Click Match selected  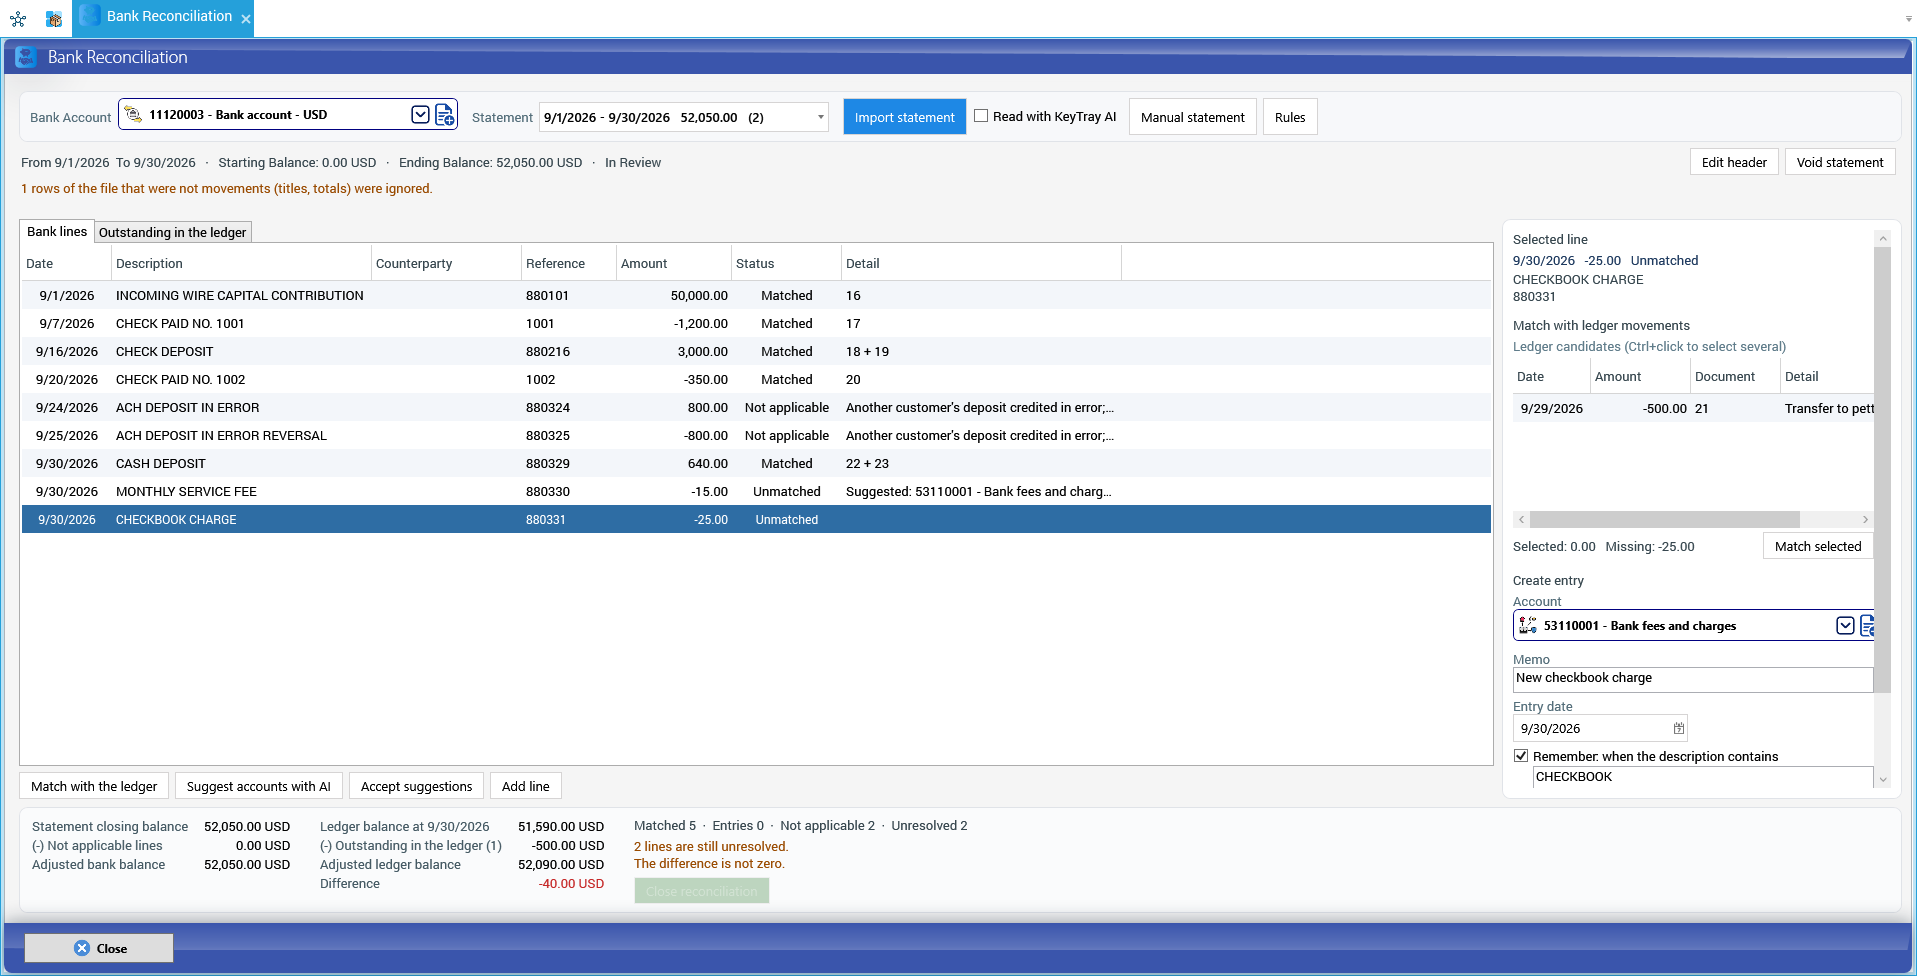(1817, 546)
